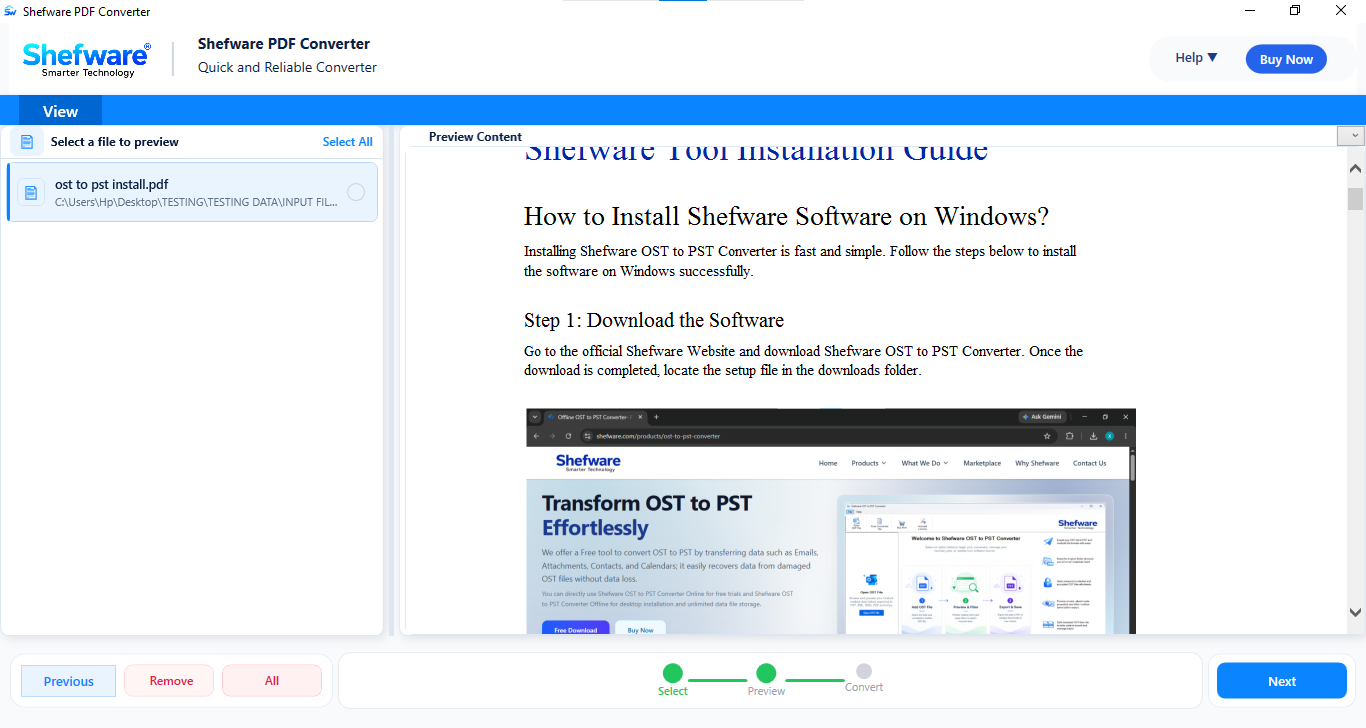The image size is (1366, 728).
Task: Click the PDF file icon for ost to pst install.pdf
Action: click(x=31, y=192)
